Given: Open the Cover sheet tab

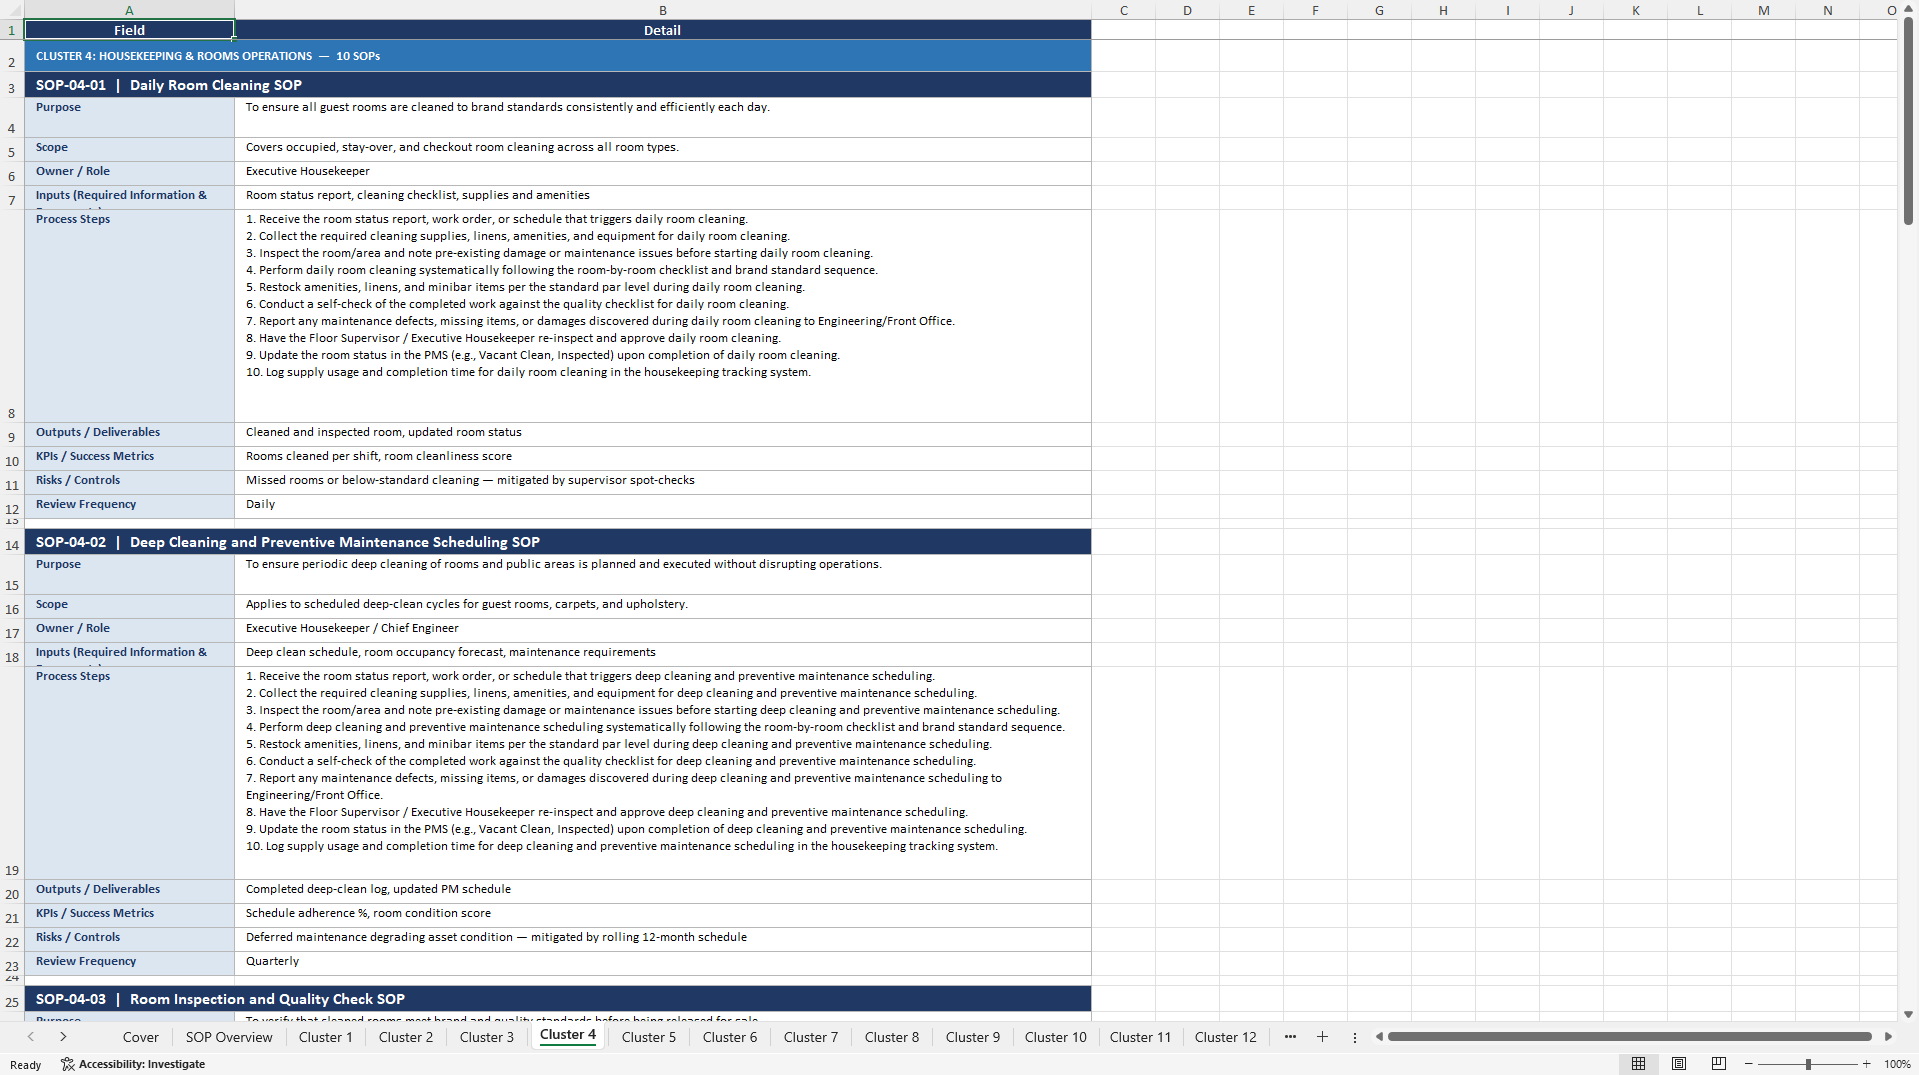Looking at the screenshot, I should pyautogui.click(x=141, y=1037).
